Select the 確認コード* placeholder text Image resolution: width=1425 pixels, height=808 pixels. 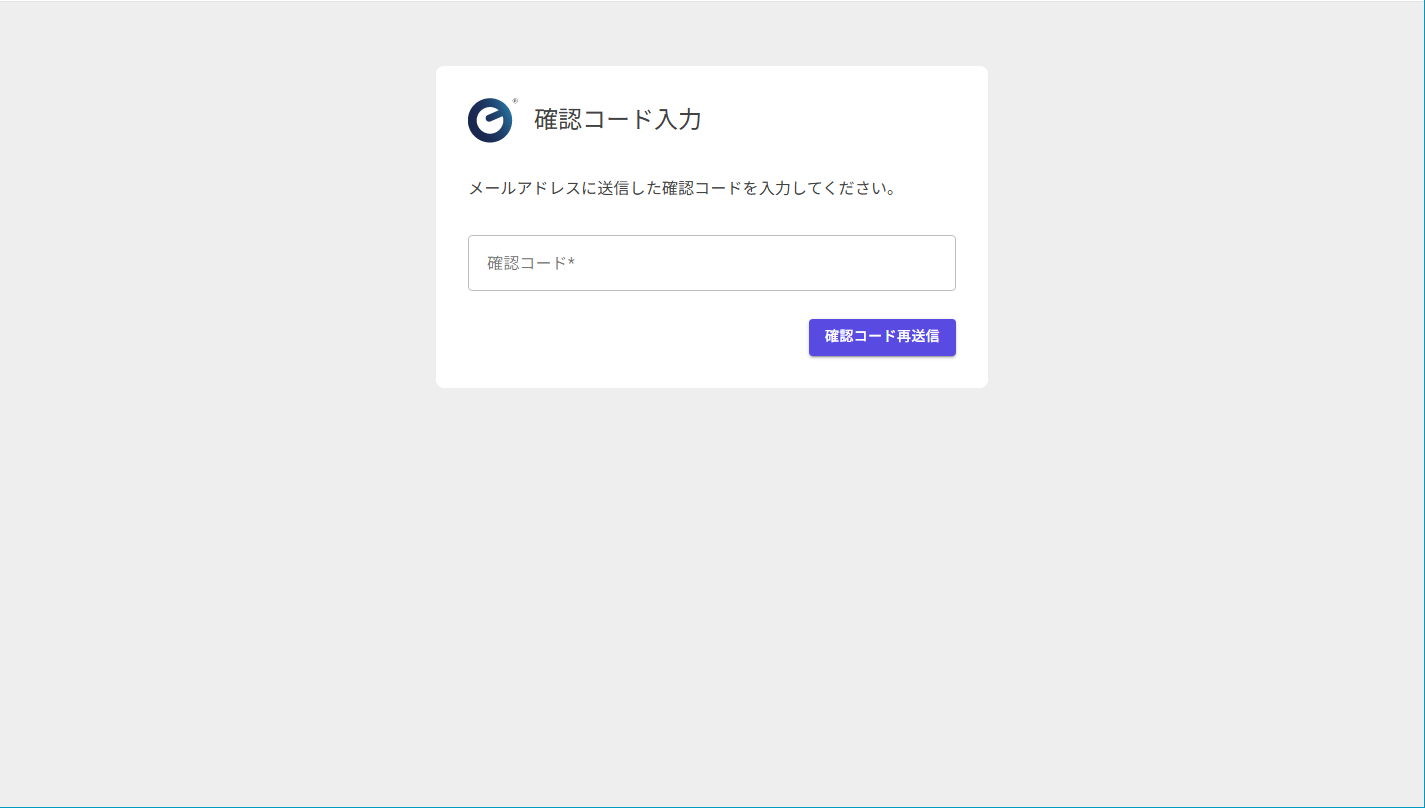pos(524,263)
